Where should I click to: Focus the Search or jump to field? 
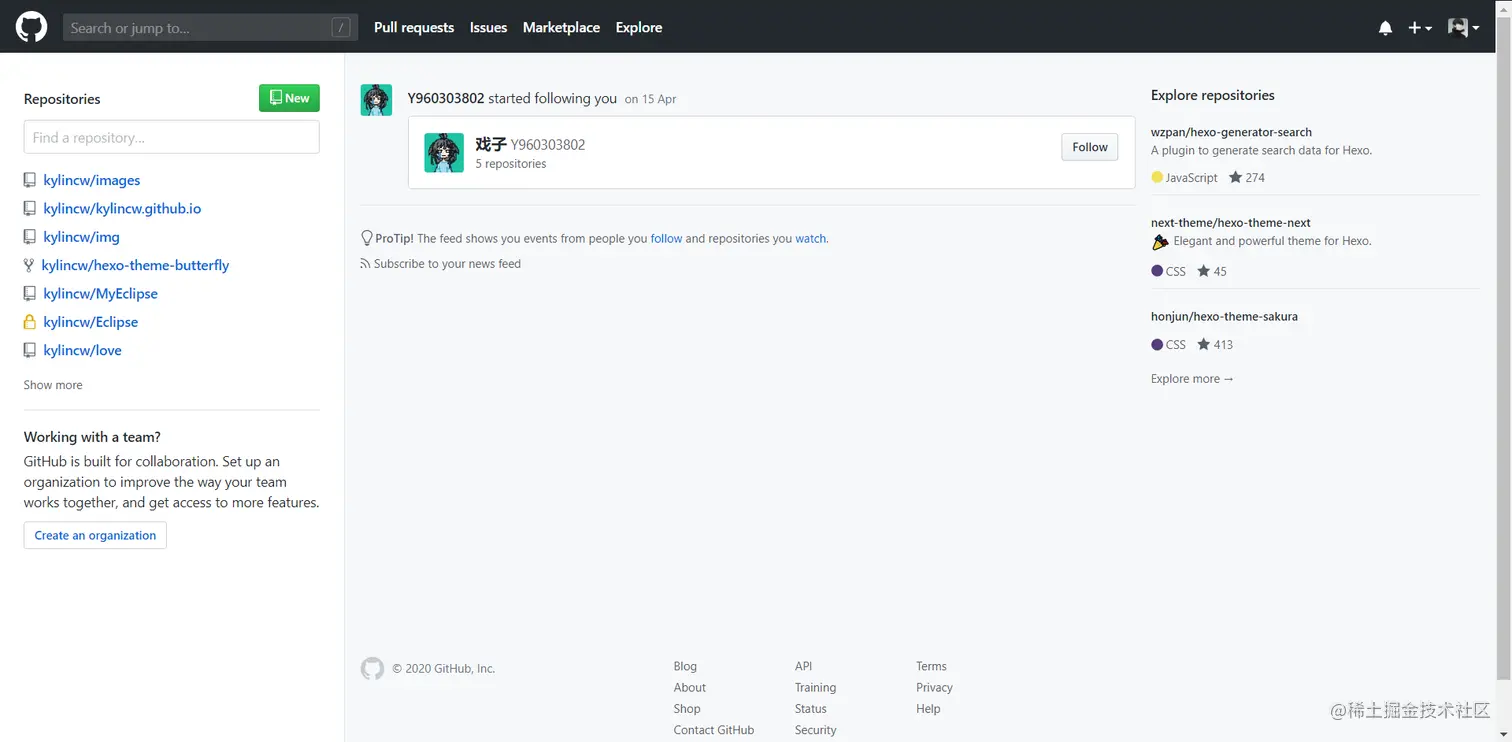(210, 28)
